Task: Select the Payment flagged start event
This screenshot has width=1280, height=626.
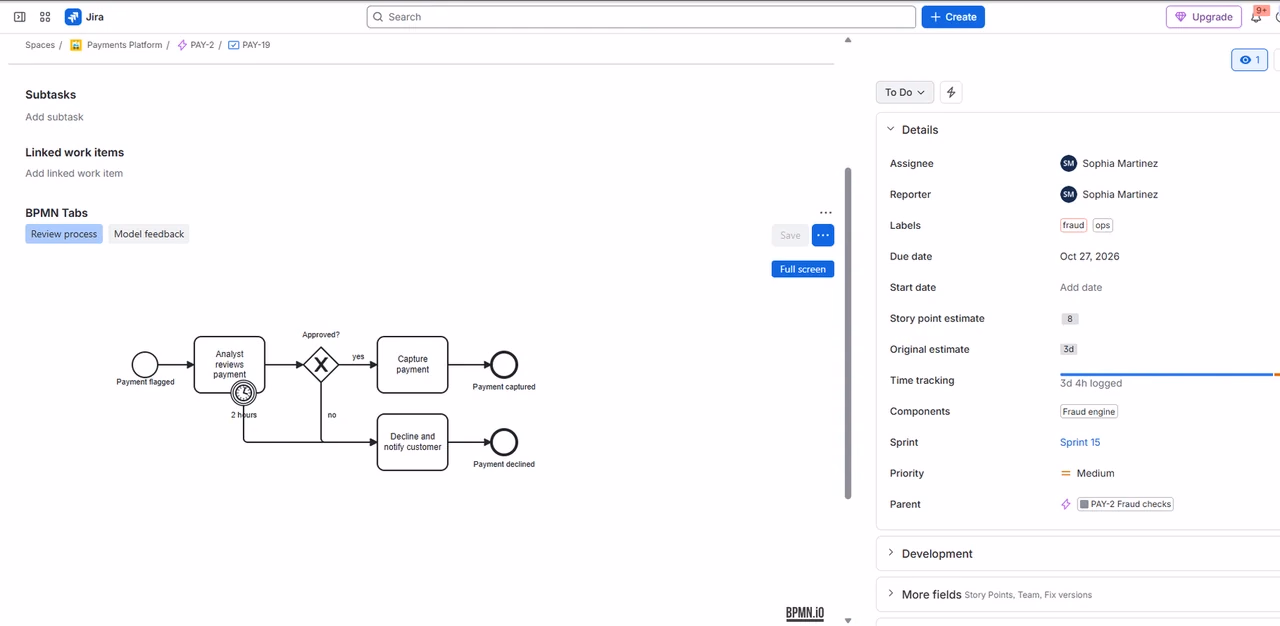Action: point(145,364)
